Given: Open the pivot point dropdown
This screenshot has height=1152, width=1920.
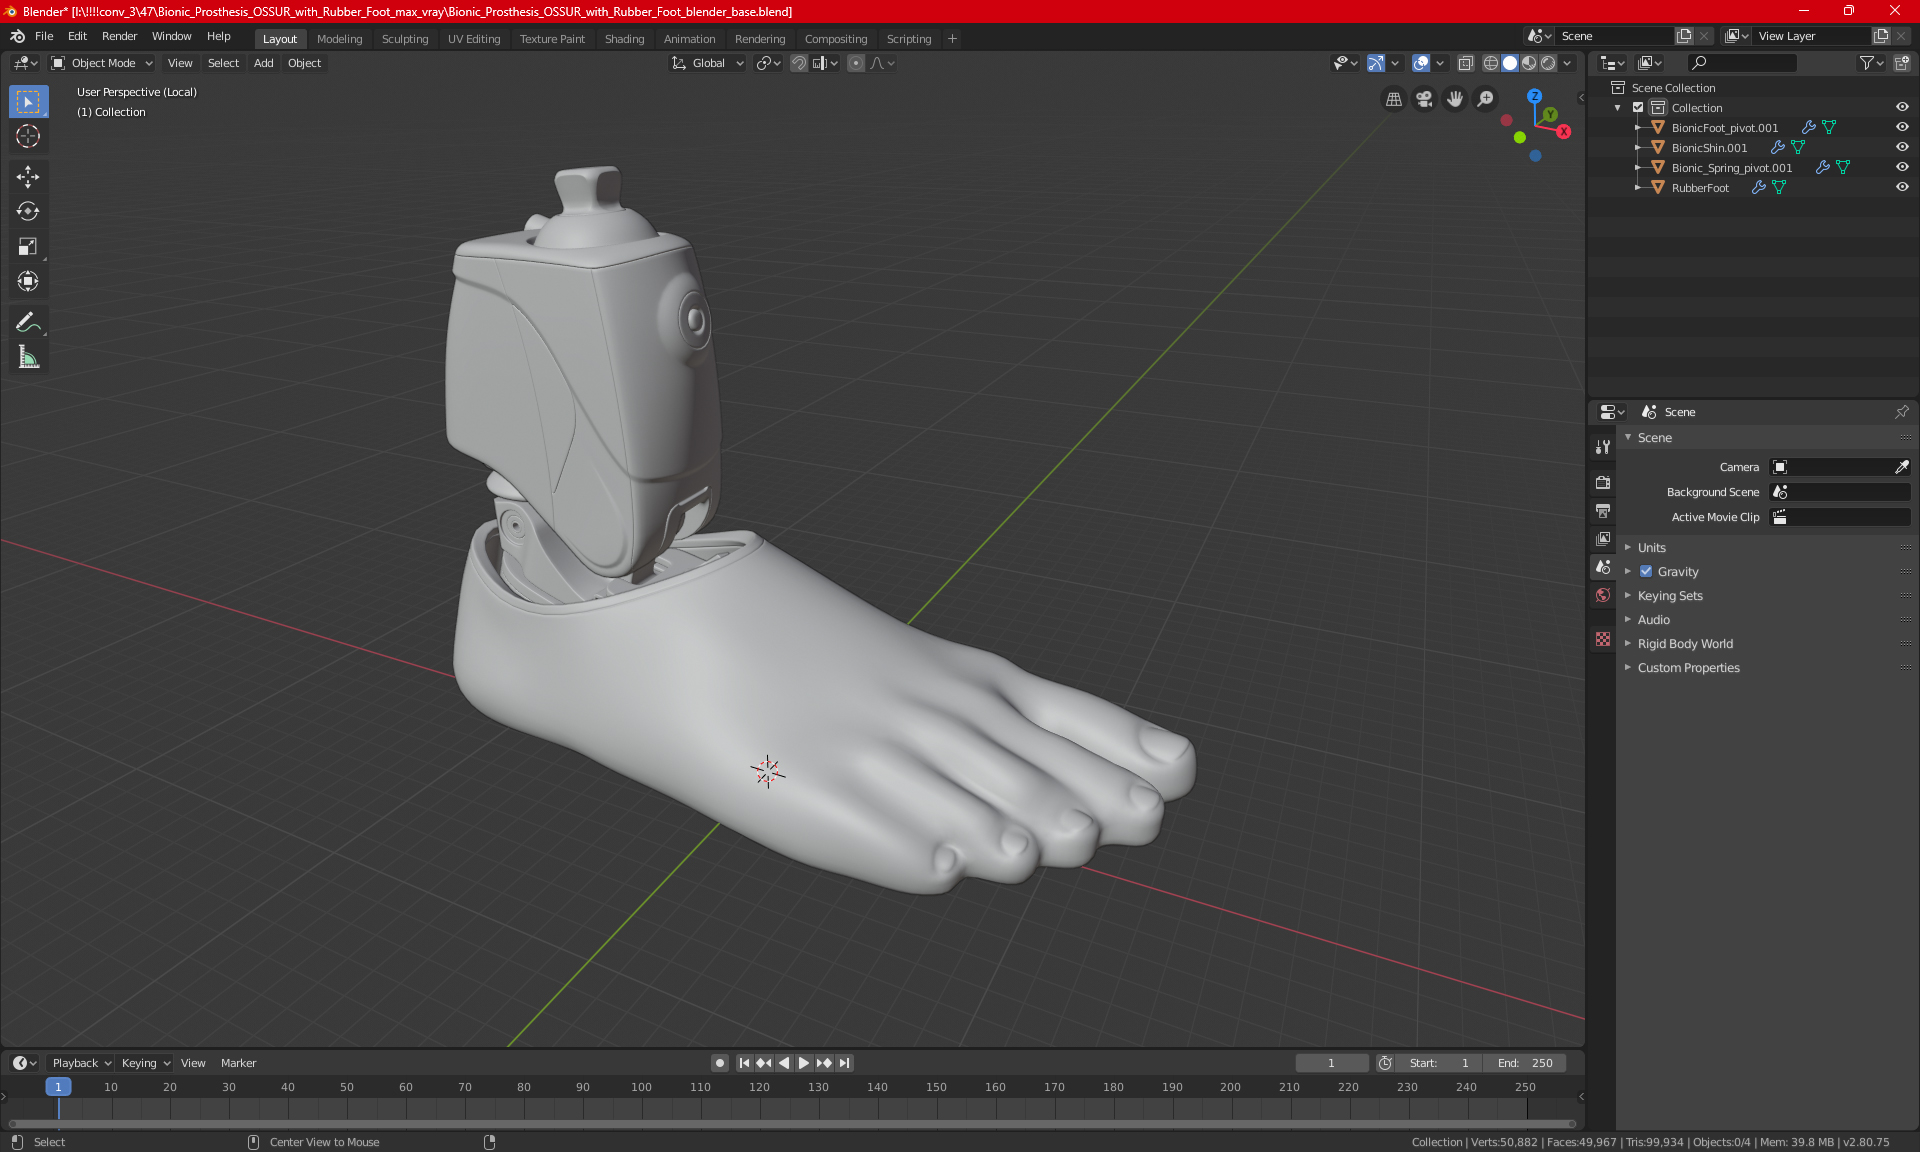Looking at the screenshot, I should 769,63.
